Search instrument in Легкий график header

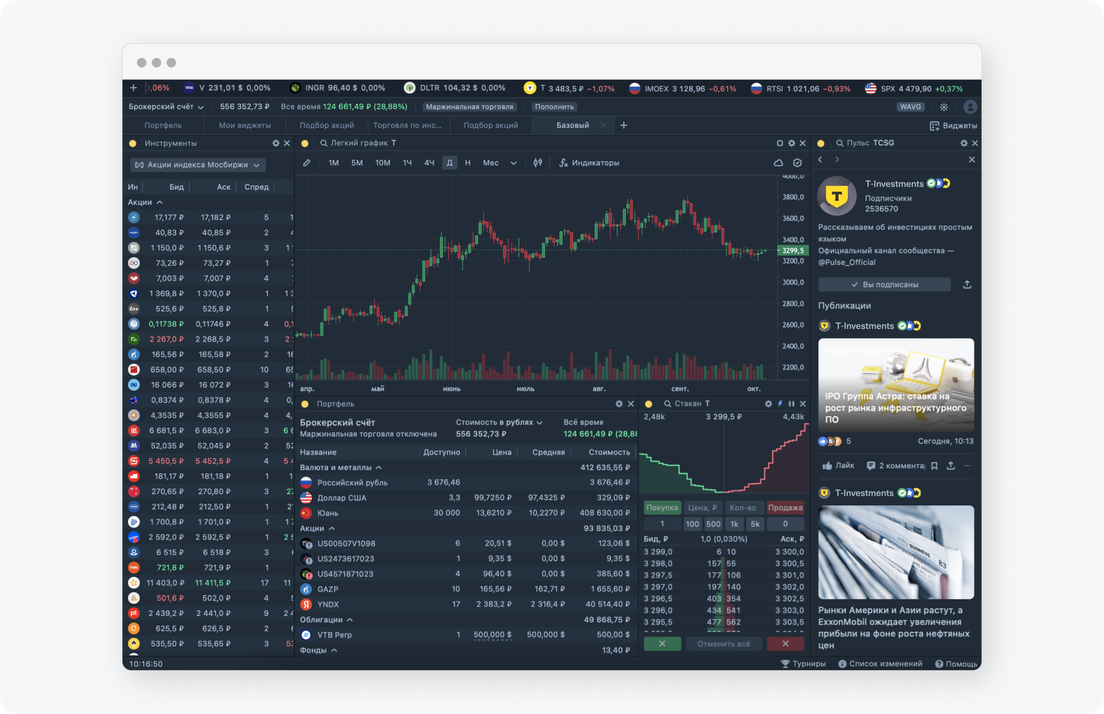click(324, 143)
